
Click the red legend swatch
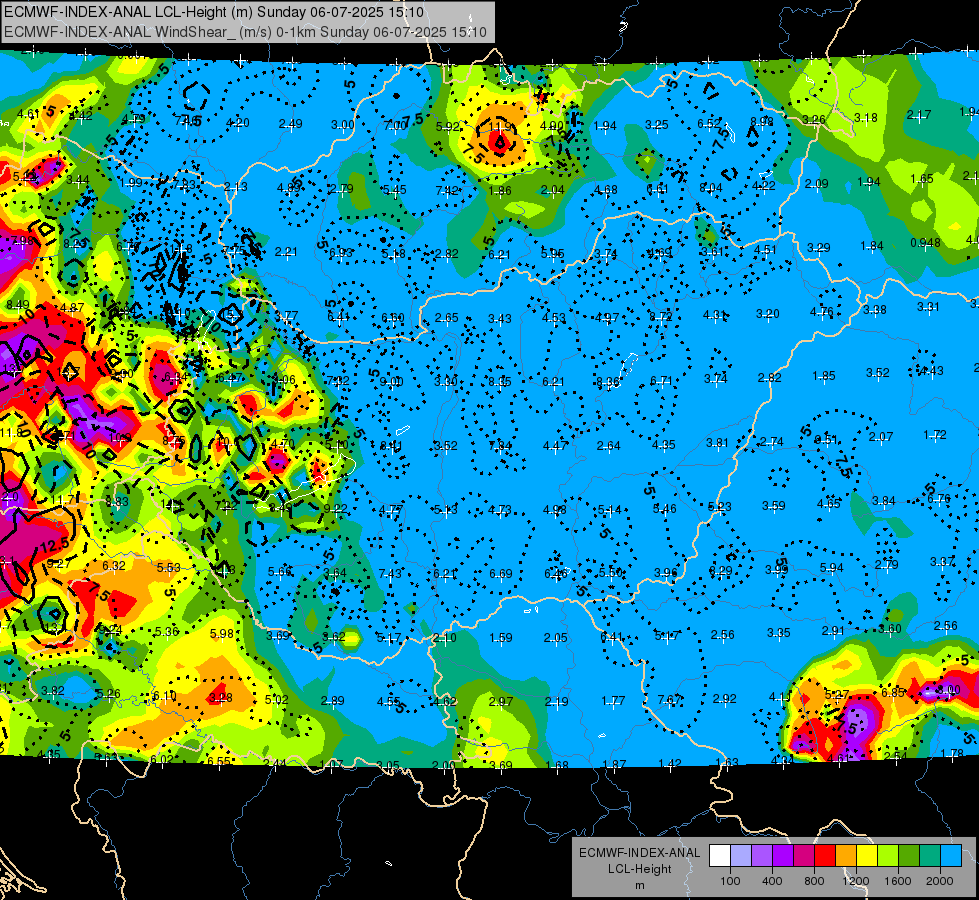coord(825,856)
